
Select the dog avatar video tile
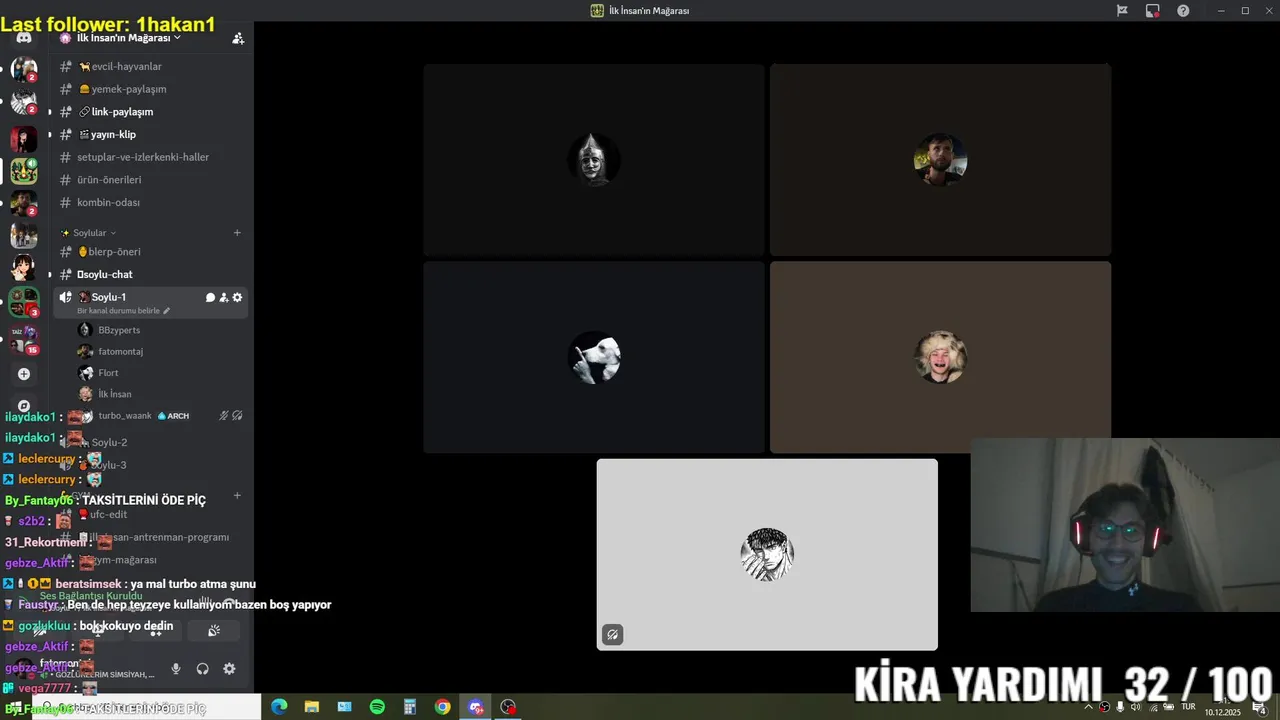pyautogui.click(x=594, y=357)
